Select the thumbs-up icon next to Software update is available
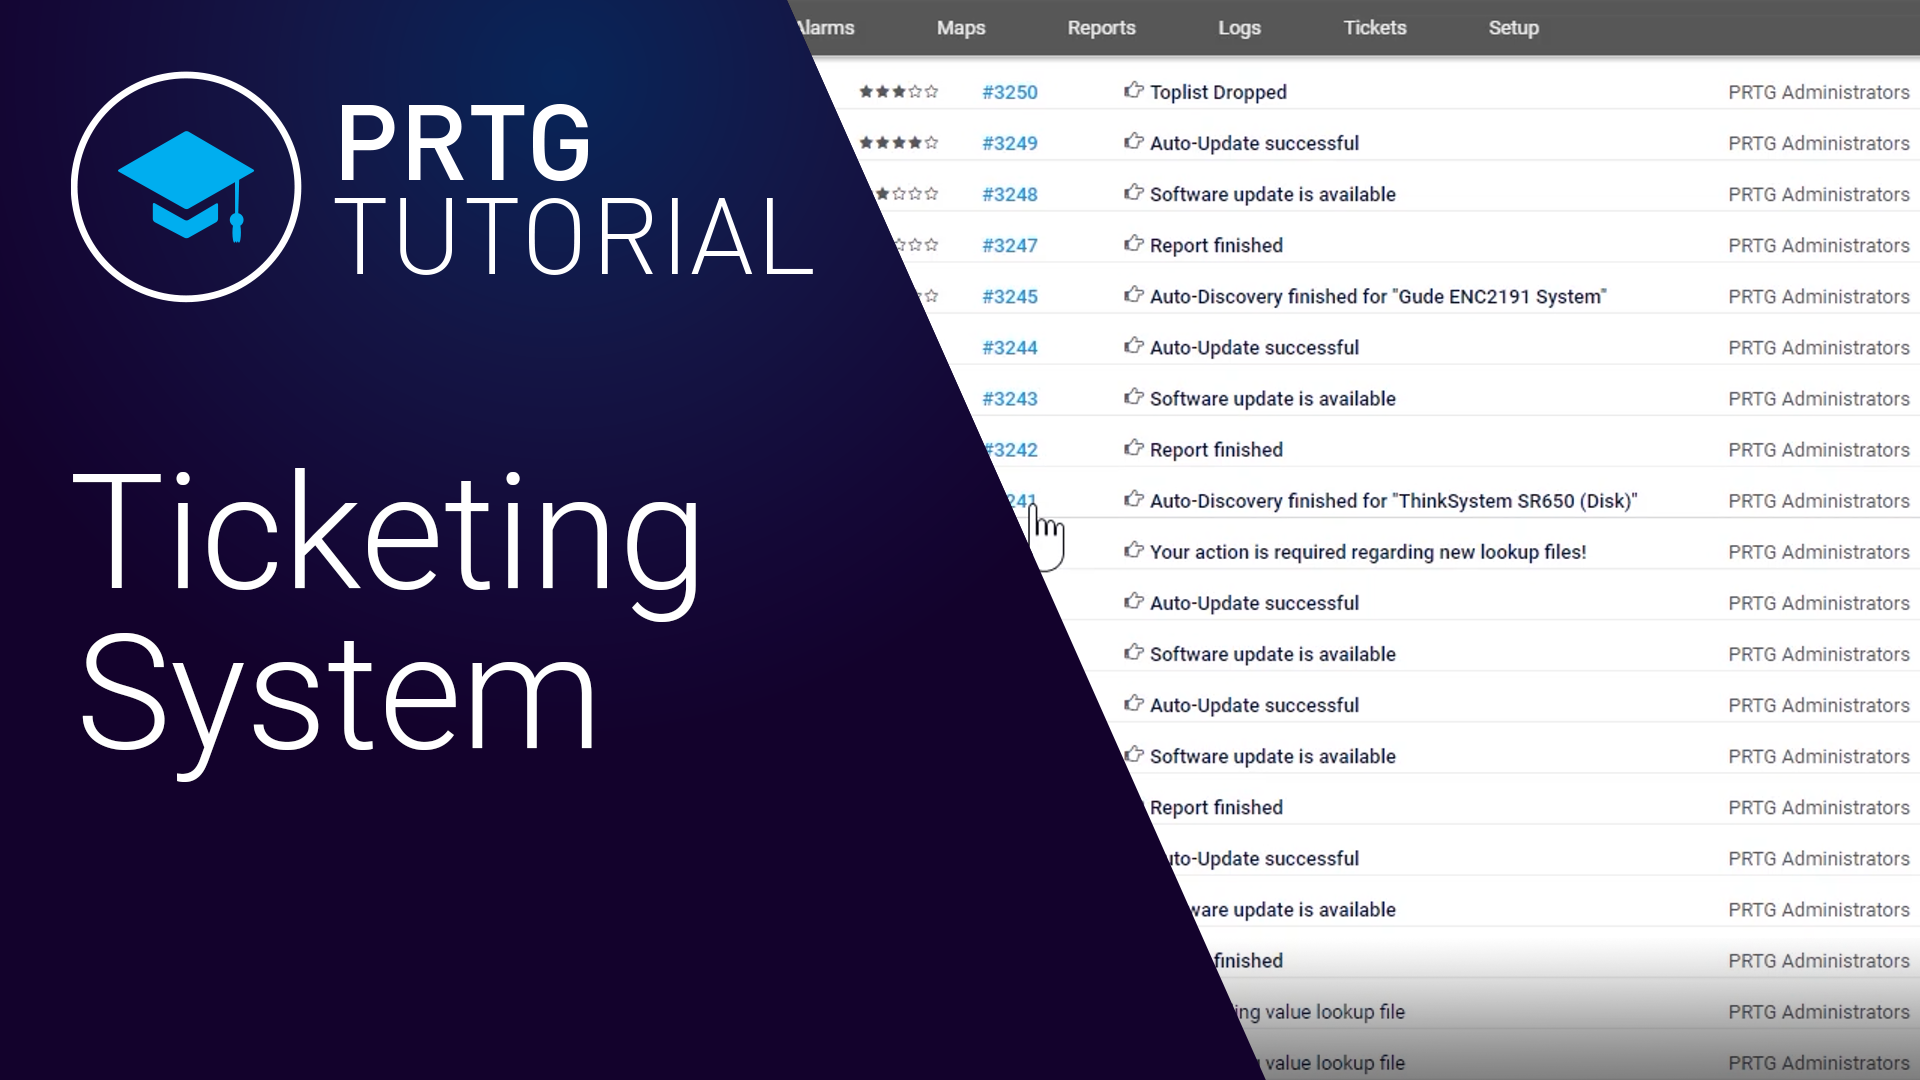The width and height of the screenshot is (1920, 1080). 1134,194
